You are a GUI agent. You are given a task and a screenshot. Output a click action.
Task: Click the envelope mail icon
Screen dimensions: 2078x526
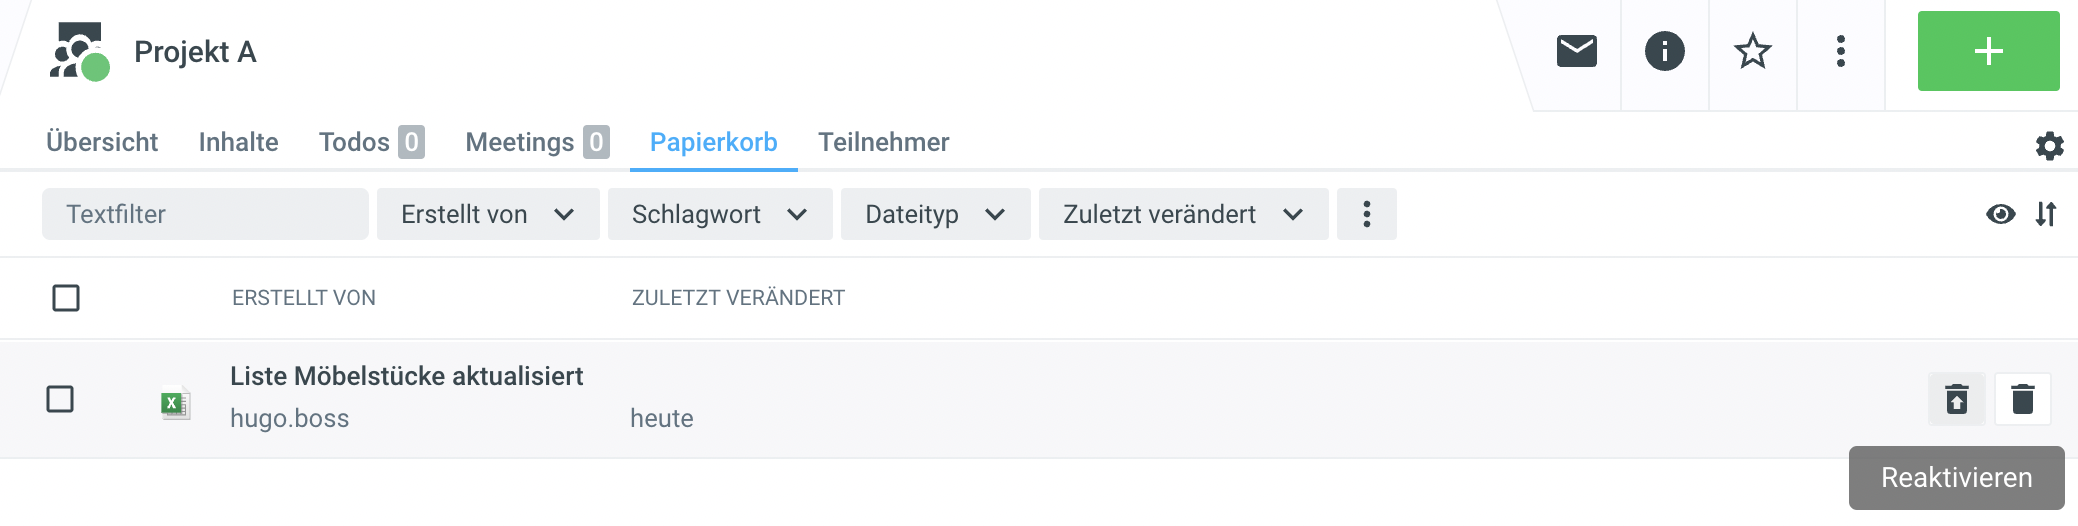(x=1576, y=51)
